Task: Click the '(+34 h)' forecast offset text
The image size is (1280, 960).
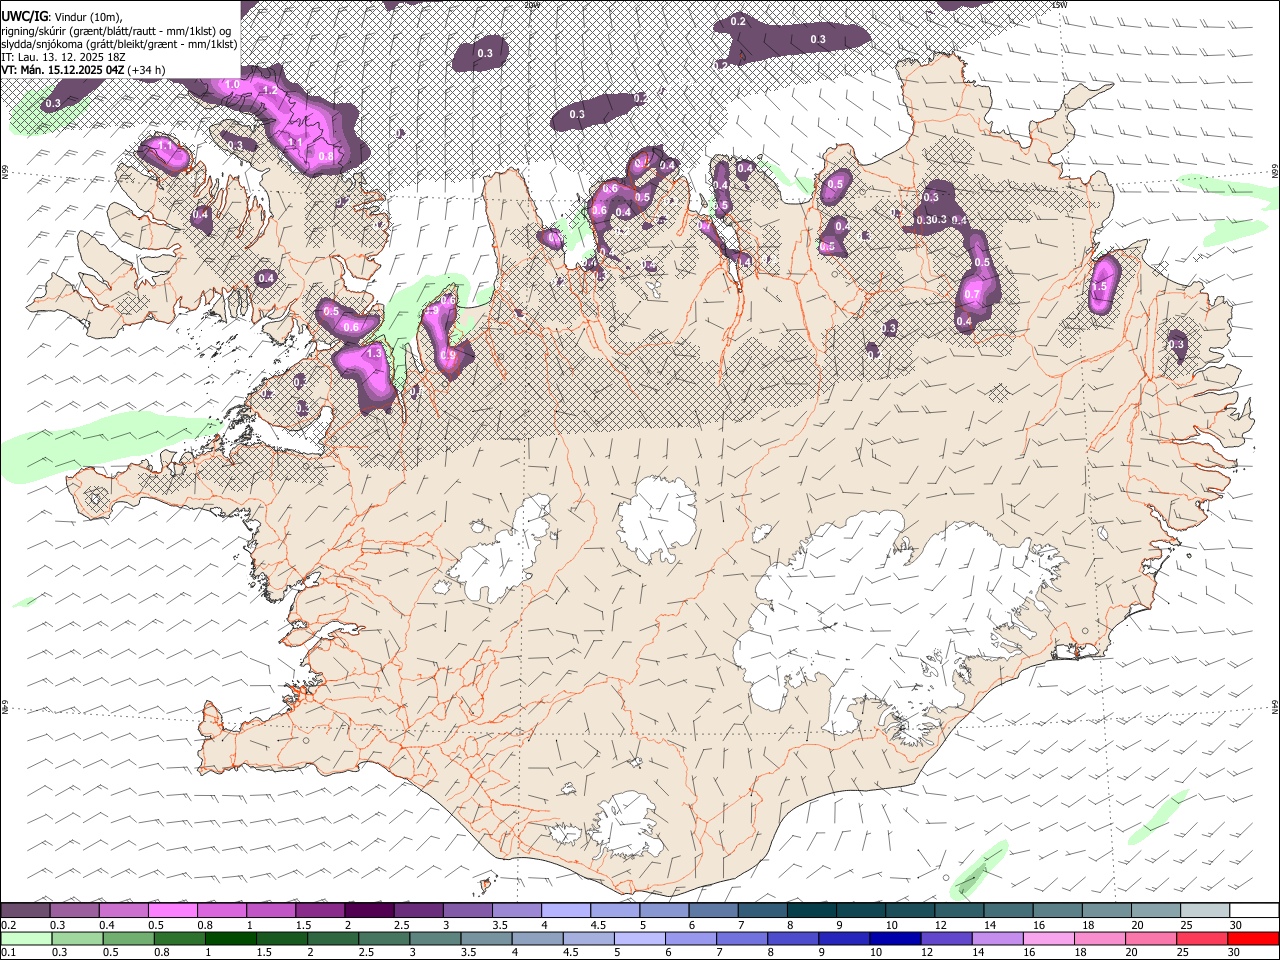Action: tap(147, 70)
